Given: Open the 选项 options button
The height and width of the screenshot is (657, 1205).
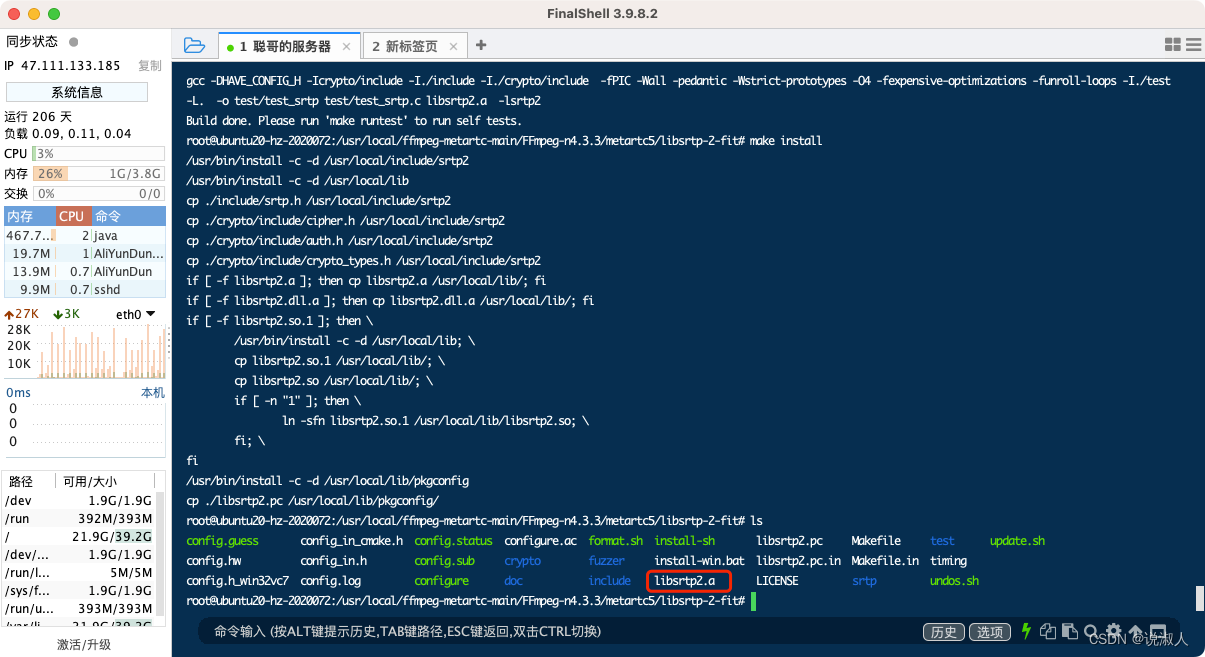Looking at the screenshot, I should pos(989,631).
